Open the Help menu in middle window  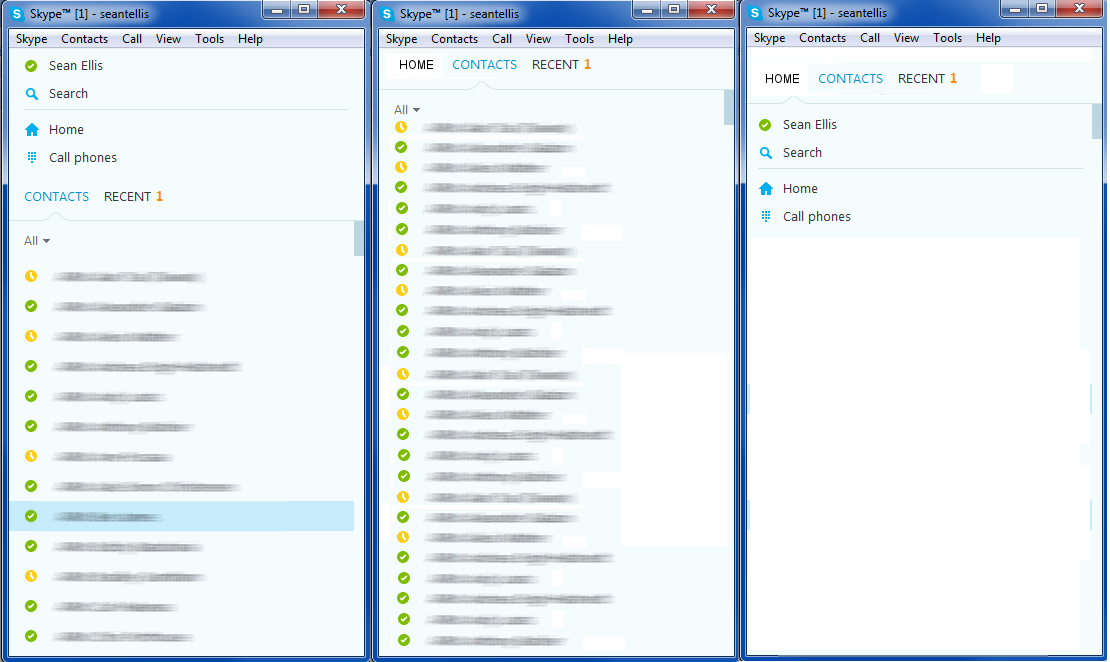click(620, 39)
